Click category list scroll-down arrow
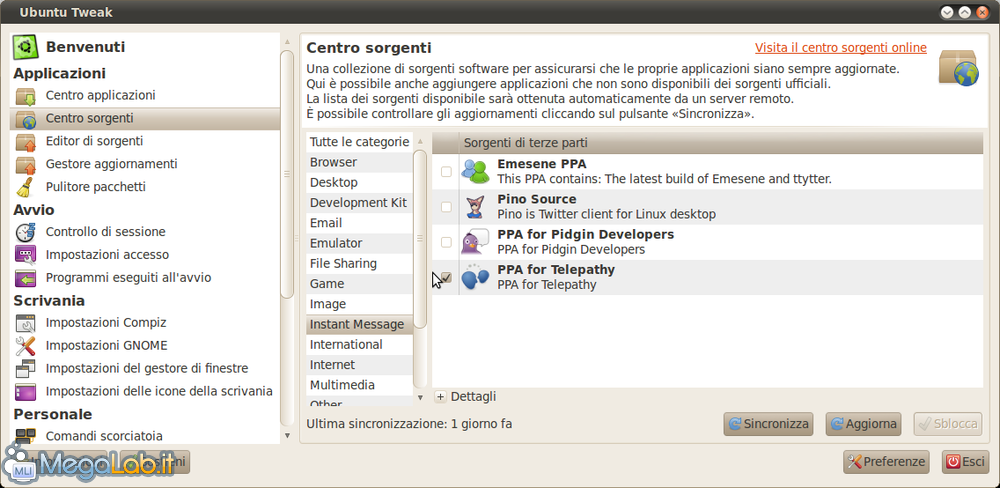The height and width of the screenshot is (488, 1000). 420,397
